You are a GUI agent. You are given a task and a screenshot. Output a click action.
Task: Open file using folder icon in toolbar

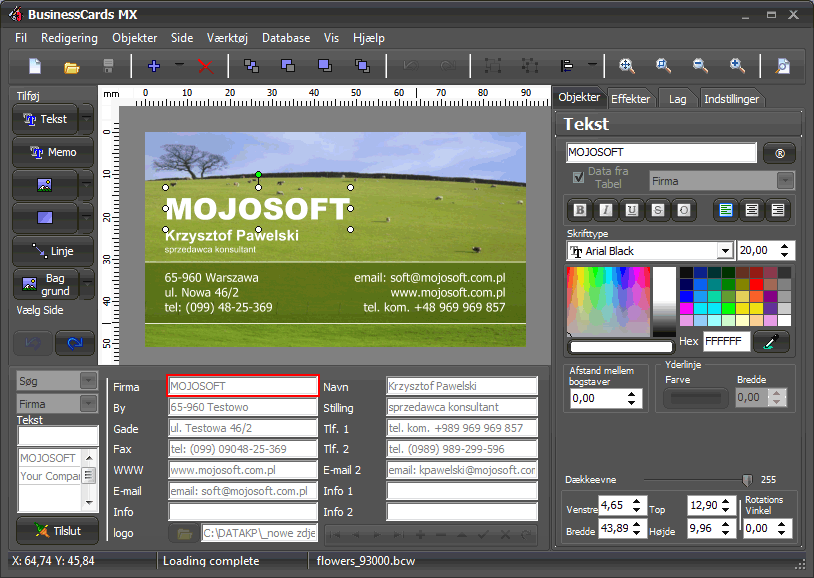tap(72, 66)
